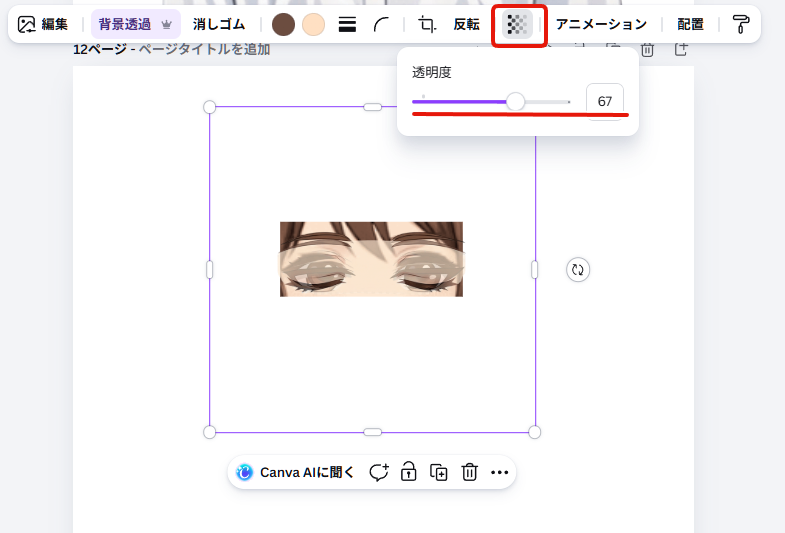Open the corner rounding icon
Screen dimensions: 785x533
(x=381, y=24)
